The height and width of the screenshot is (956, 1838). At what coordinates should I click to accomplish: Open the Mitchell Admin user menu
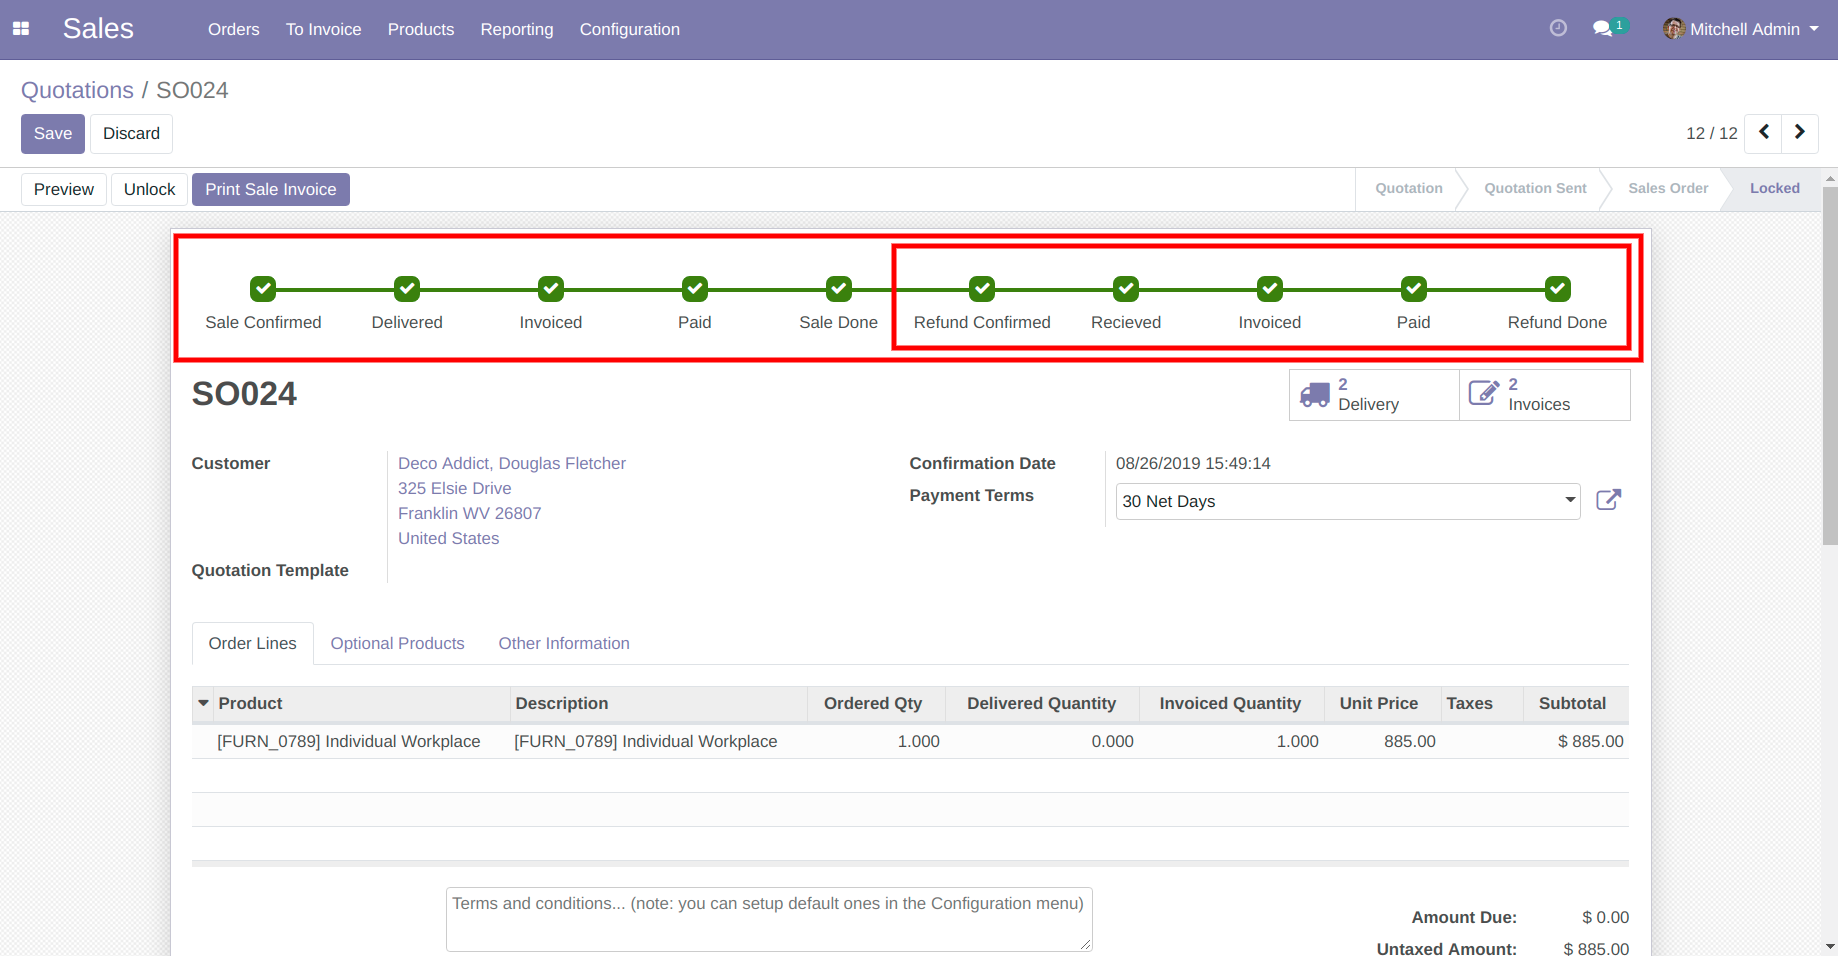[x=1741, y=29]
